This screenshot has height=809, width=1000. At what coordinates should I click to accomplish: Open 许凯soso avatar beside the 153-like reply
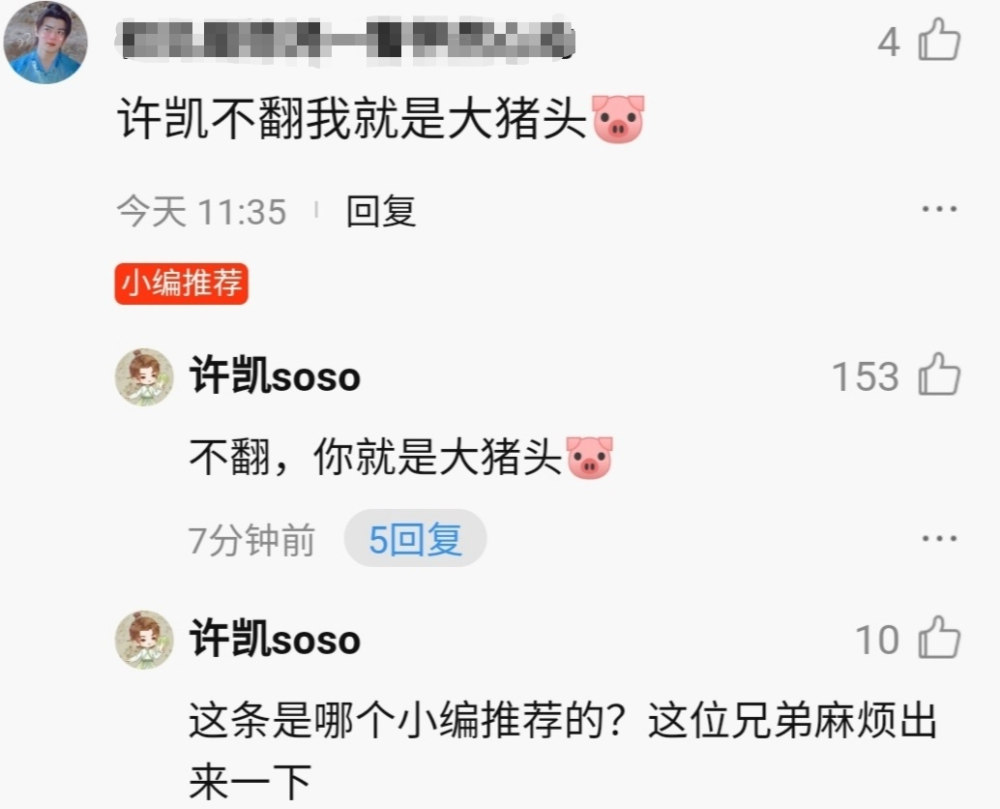pos(144,377)
